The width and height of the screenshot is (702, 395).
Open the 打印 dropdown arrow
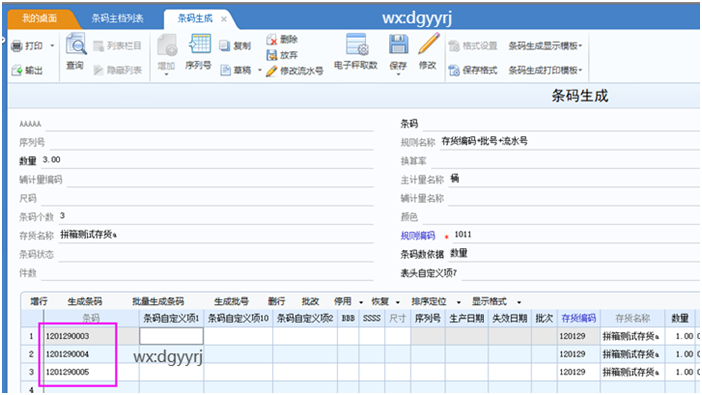point(52,46)
